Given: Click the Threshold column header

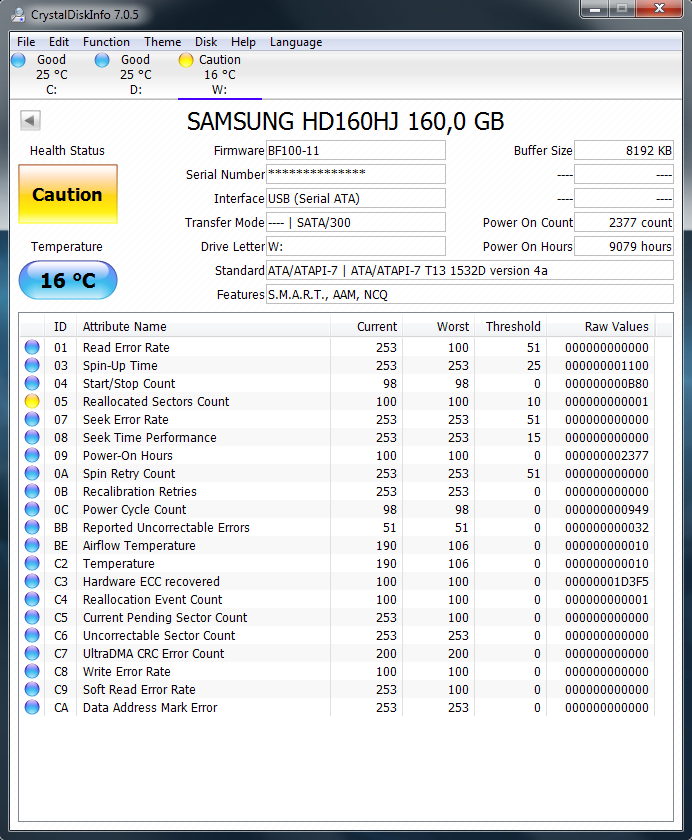Looking at the screenshot, I should click(511, 326).
